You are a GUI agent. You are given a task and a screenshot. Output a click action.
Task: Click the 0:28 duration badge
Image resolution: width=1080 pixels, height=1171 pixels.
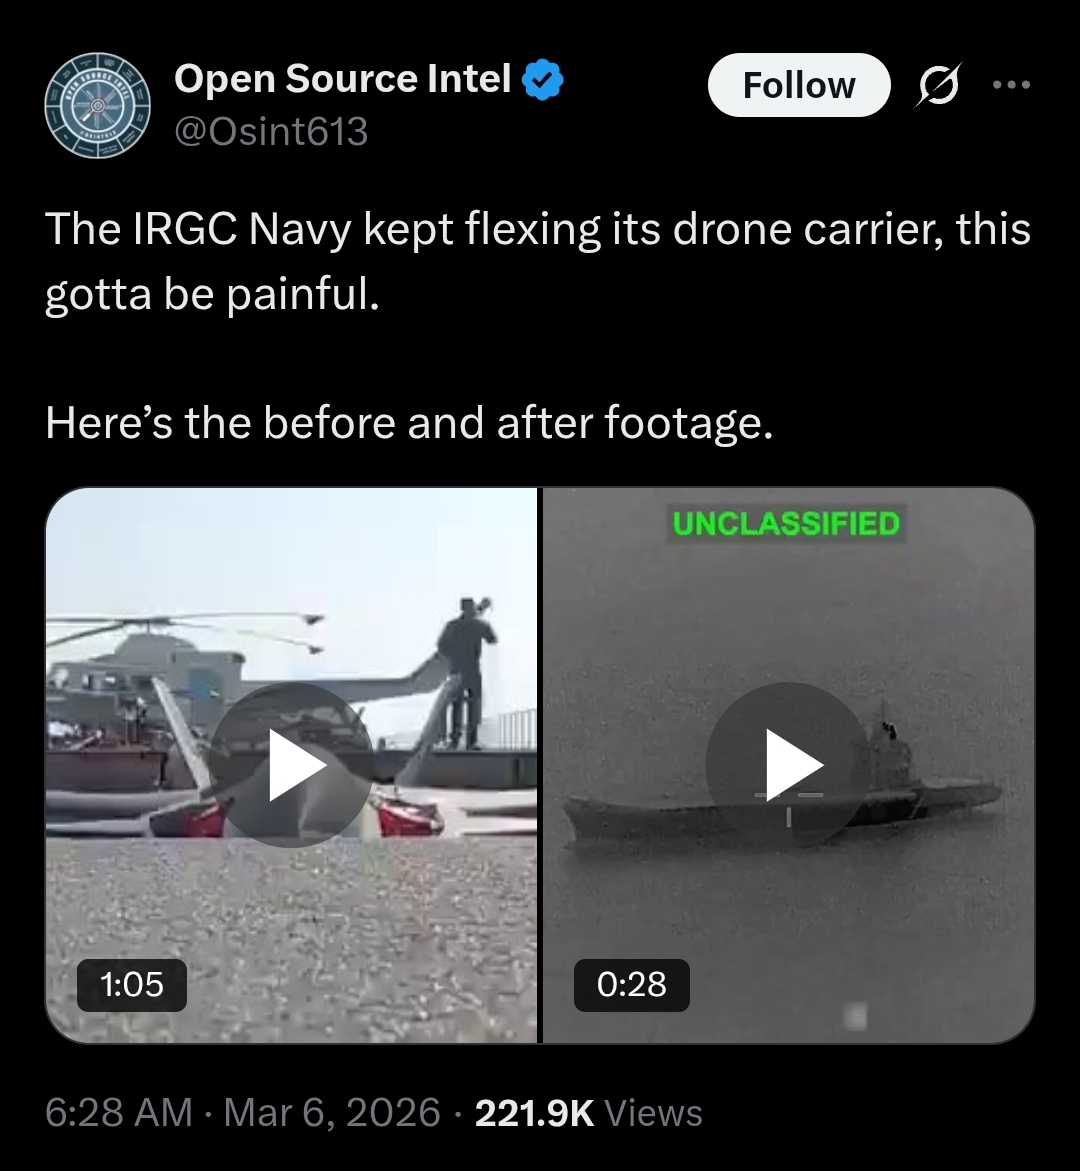(x=631, y=984)
